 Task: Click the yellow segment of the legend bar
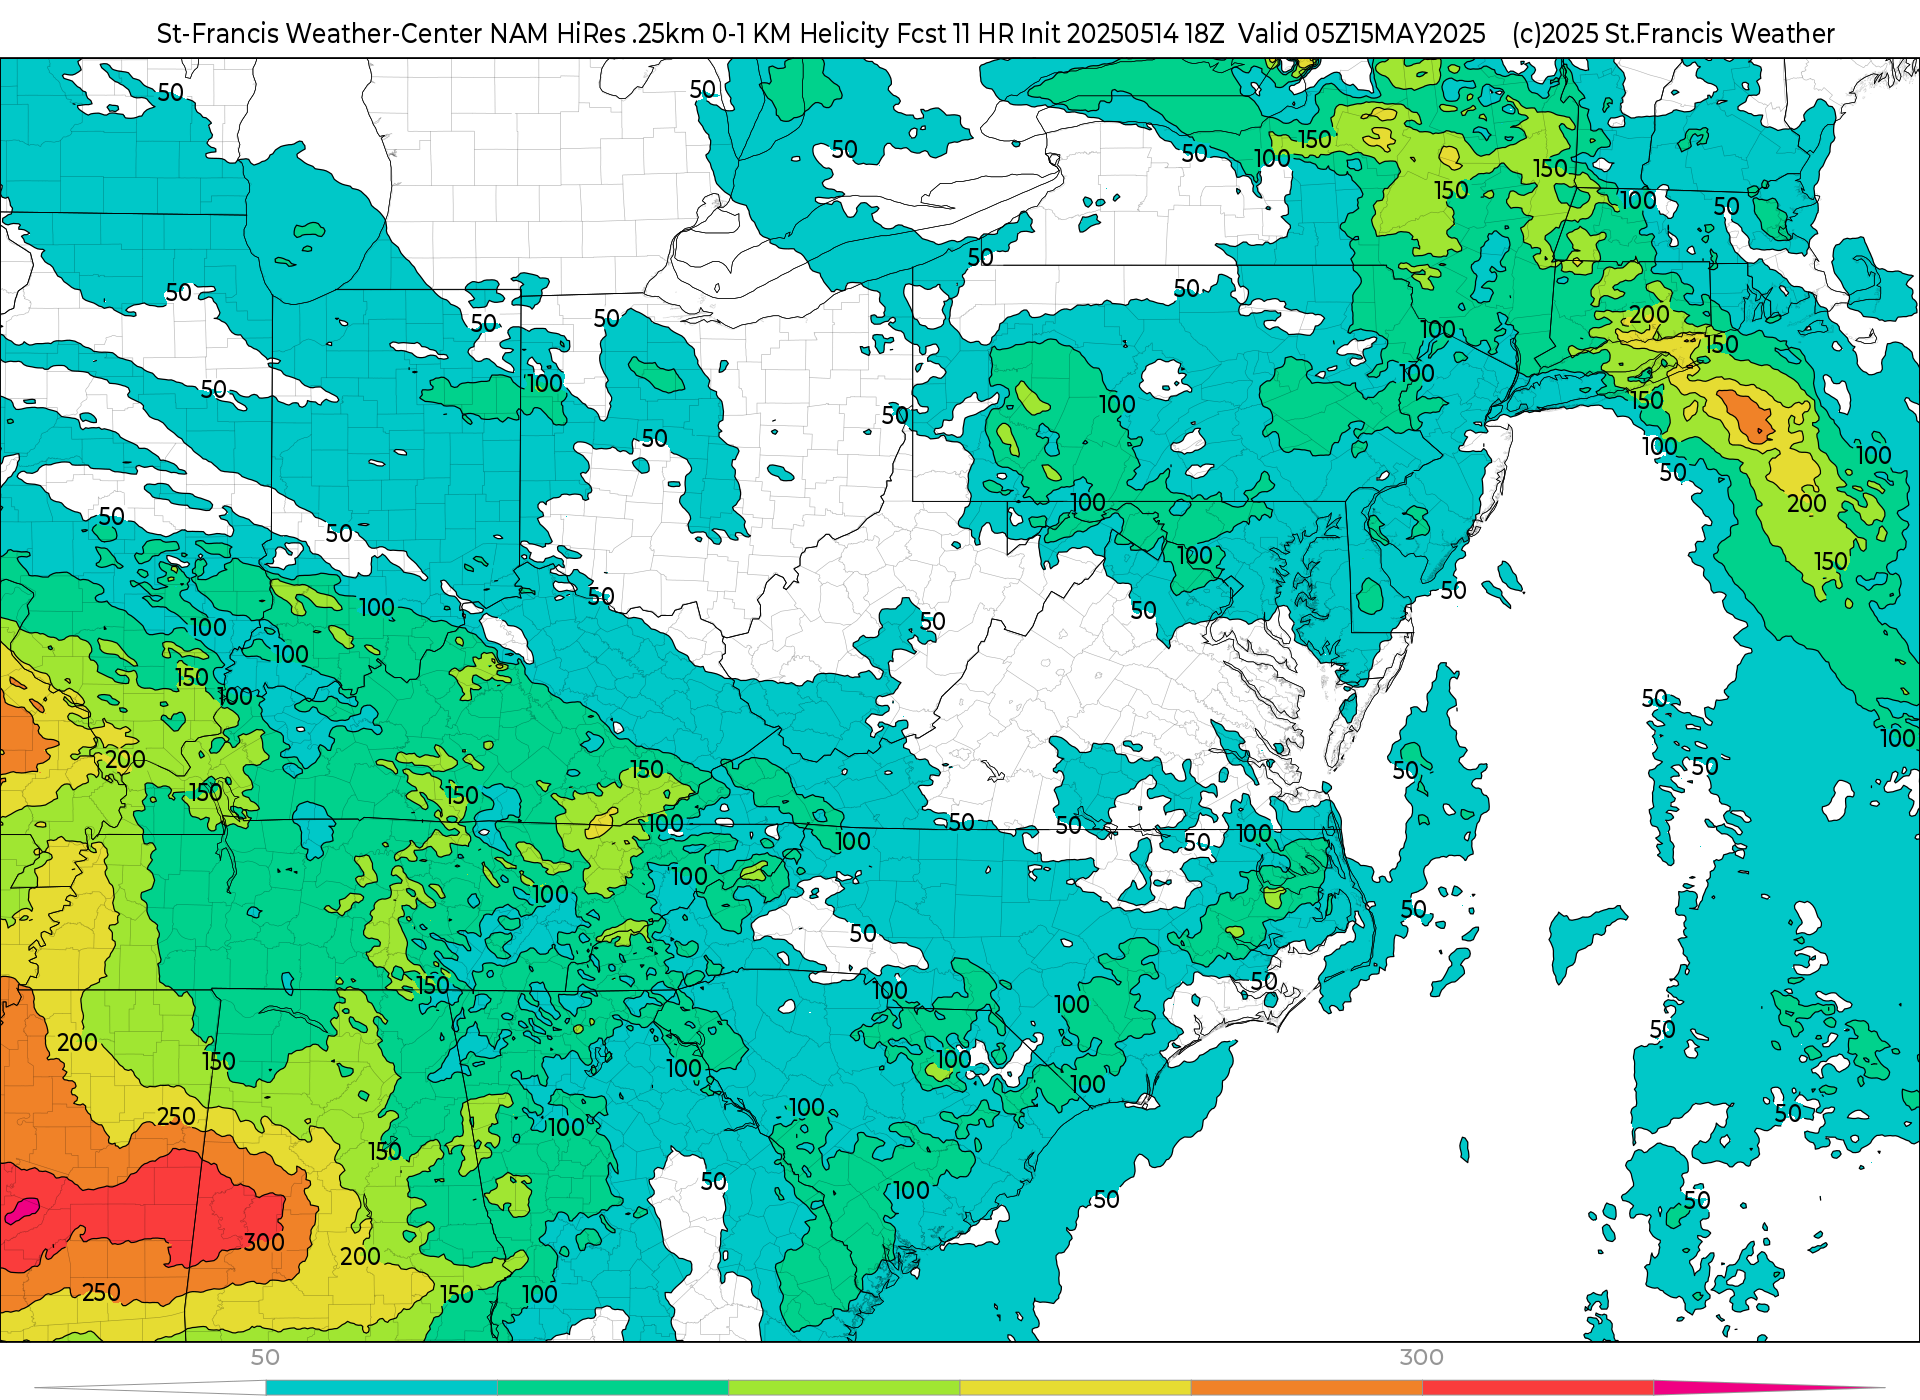1075,1388
